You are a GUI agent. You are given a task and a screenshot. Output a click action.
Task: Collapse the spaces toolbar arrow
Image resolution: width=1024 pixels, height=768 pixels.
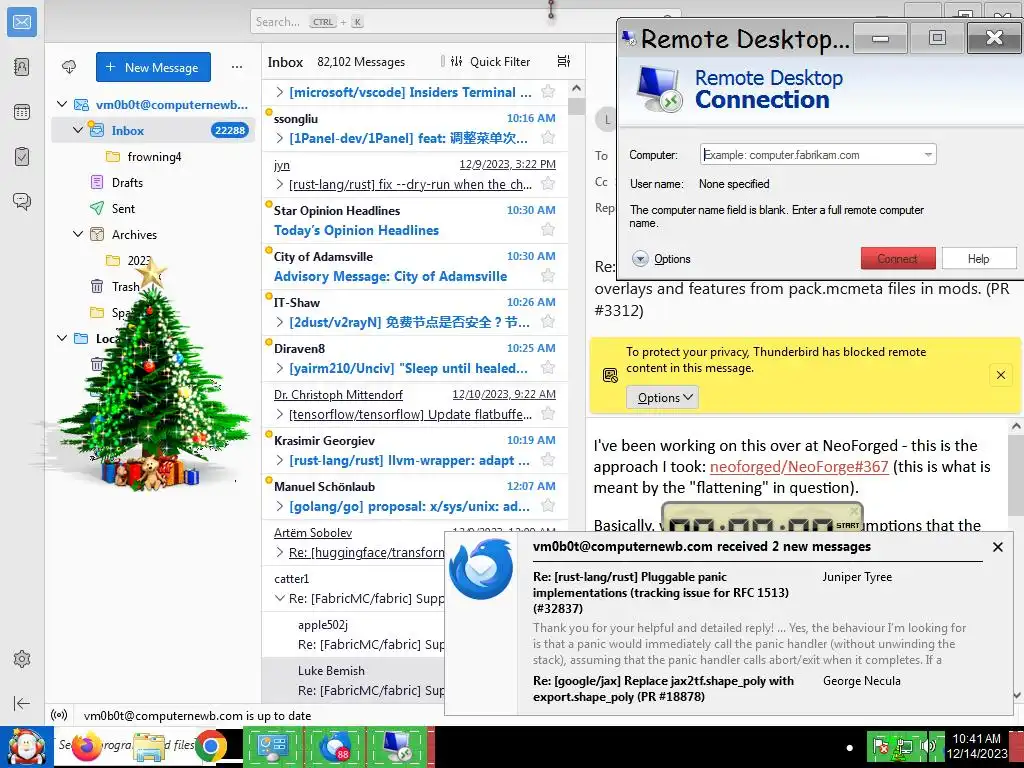pyautogui.click(x=22, y=703)
